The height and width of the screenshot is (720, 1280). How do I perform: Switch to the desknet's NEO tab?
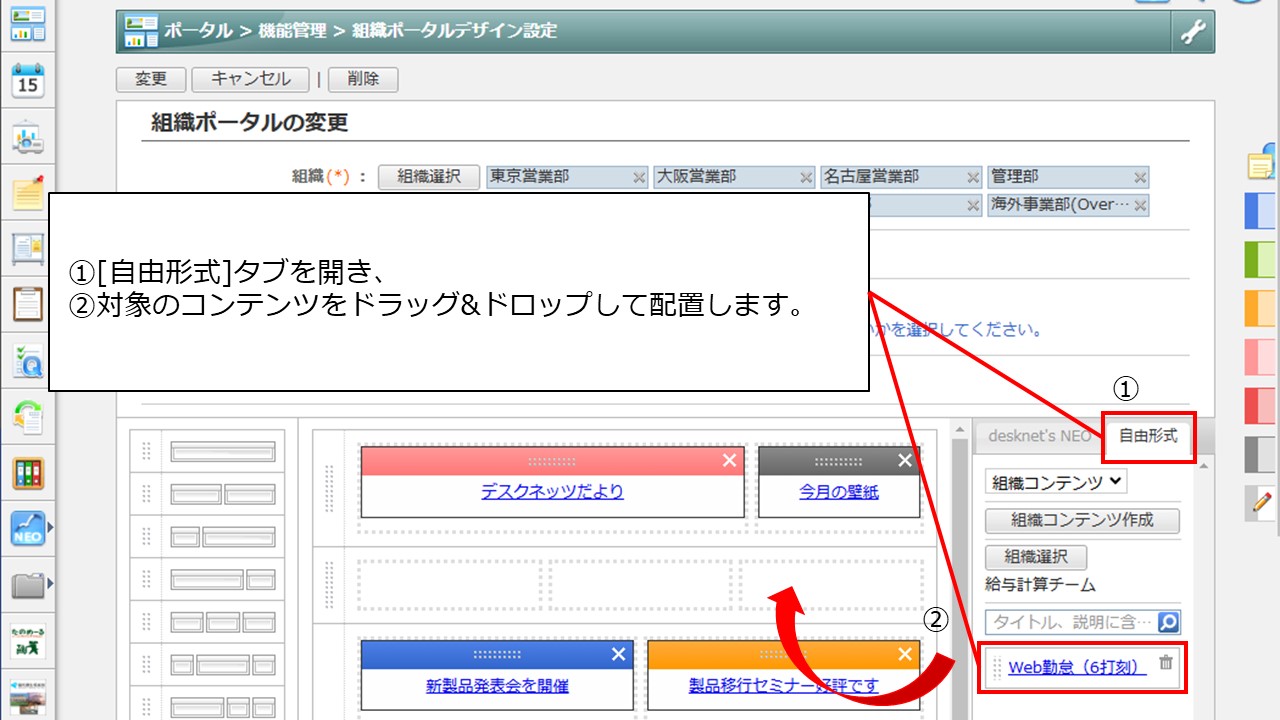tap(1039, 436)
